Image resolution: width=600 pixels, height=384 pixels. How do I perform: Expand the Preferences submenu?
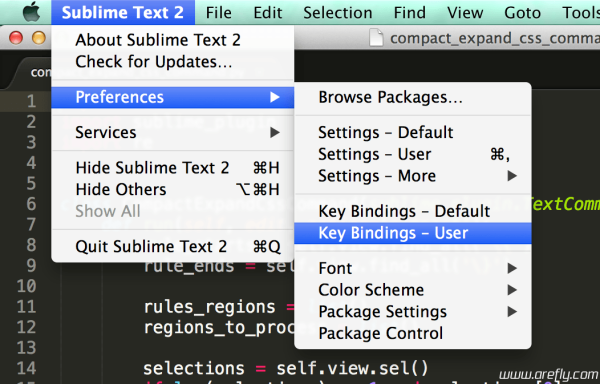click(173, 97)
